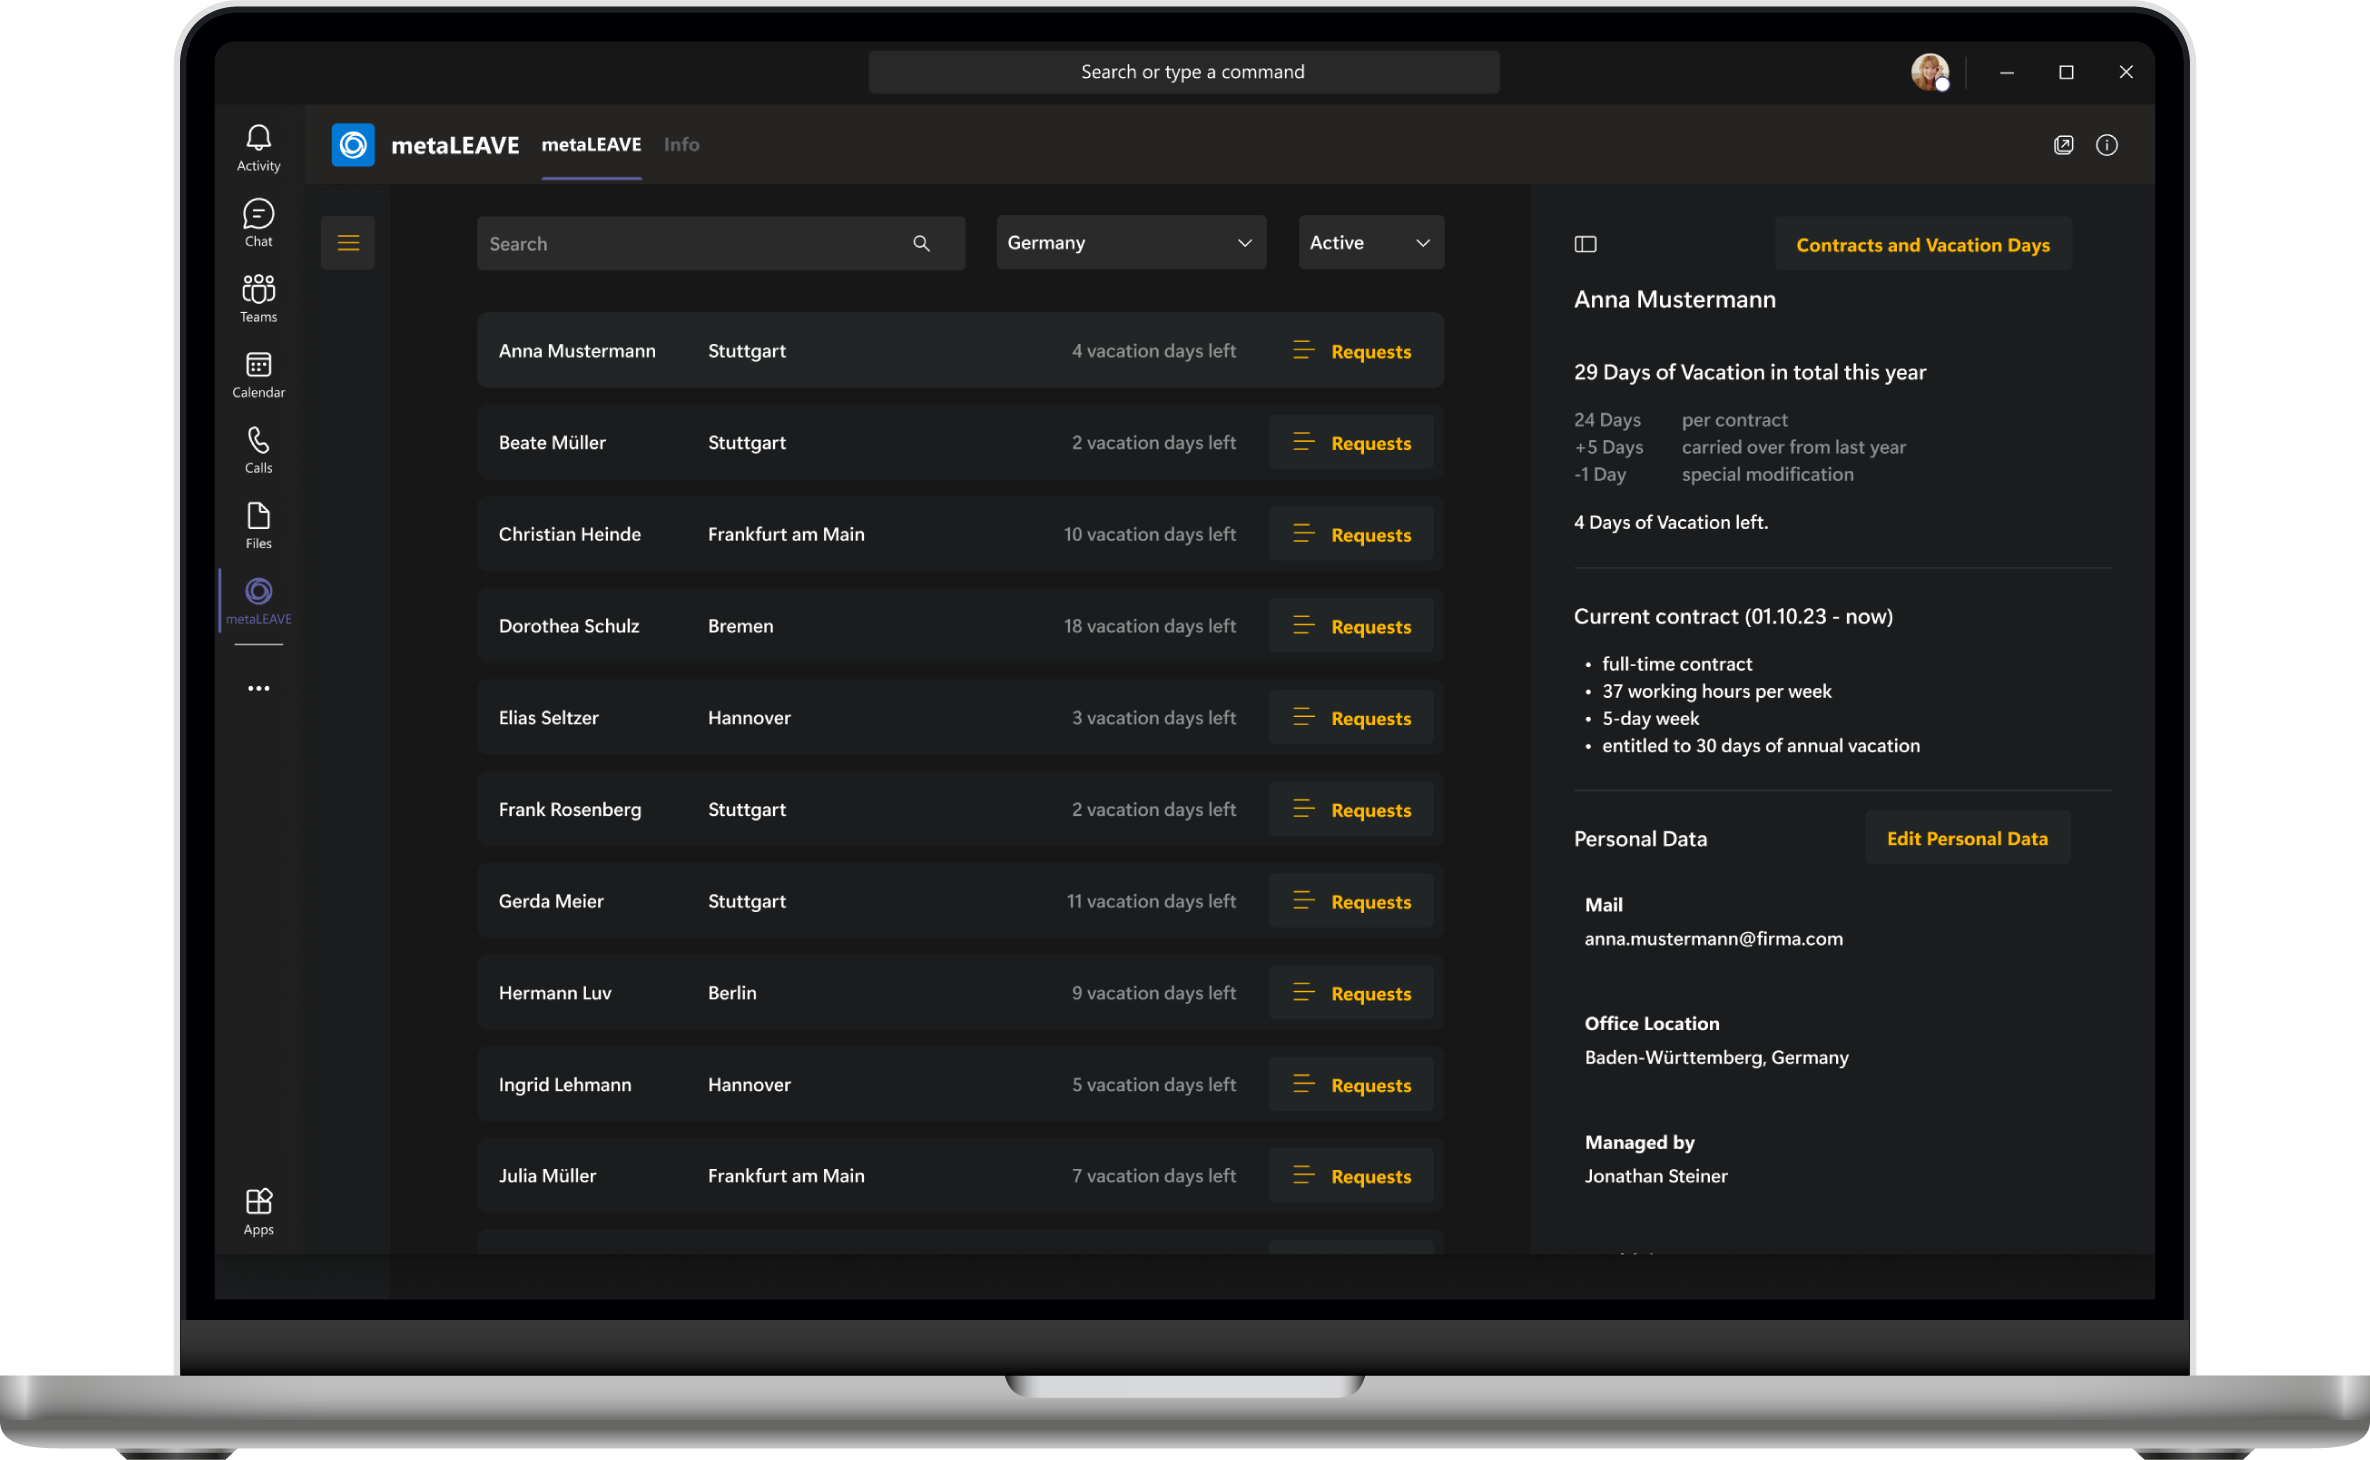
Task: Open the Calendar sidebar icon
Action: [258, 374]
